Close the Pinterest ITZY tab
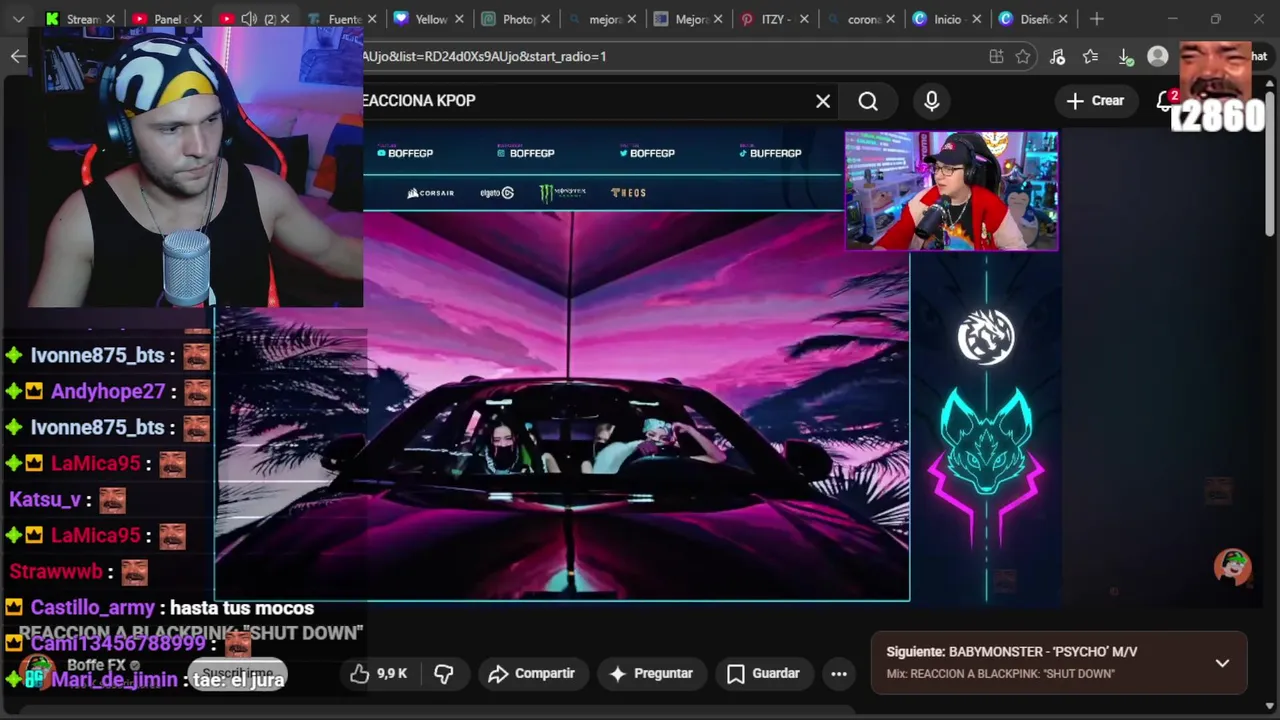 (x=805, y=19)
